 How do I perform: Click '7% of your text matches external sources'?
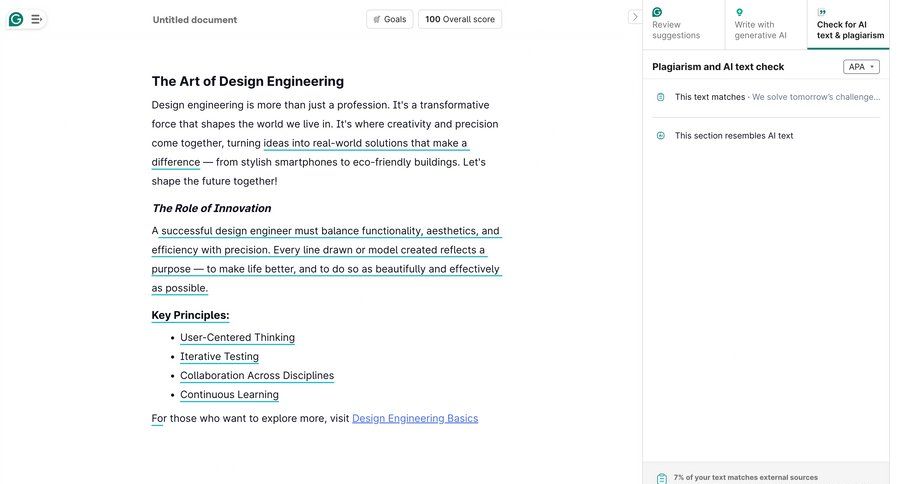pyautogui.click(x=746, y=477)
